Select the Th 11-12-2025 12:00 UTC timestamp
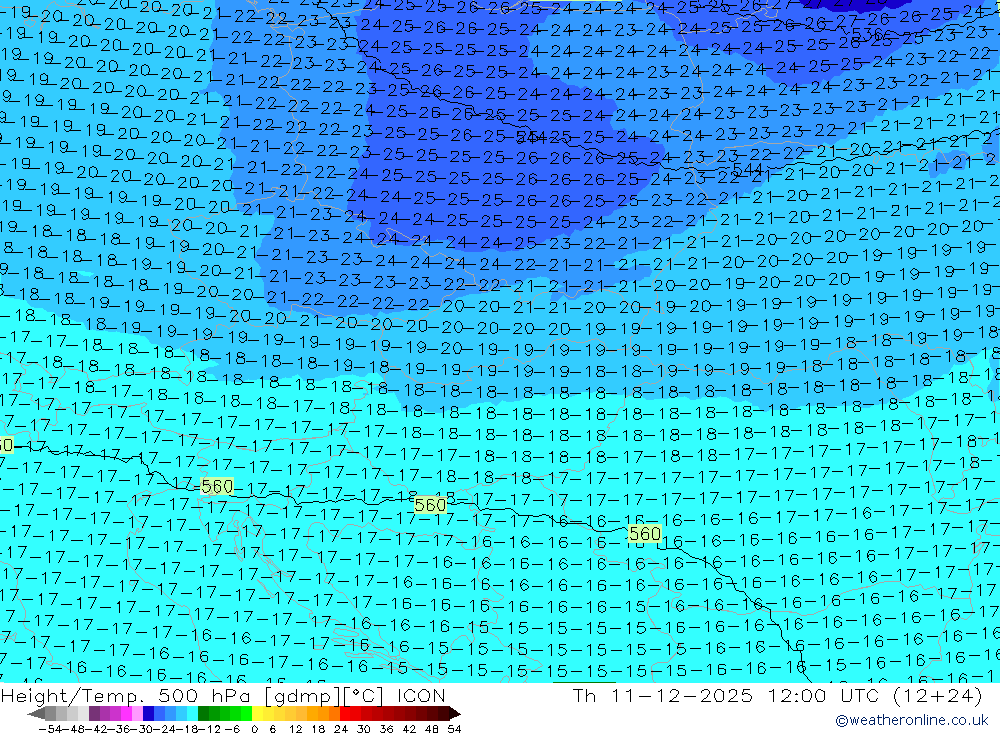This screenshot has height=733, width=1000. [725, 695]
